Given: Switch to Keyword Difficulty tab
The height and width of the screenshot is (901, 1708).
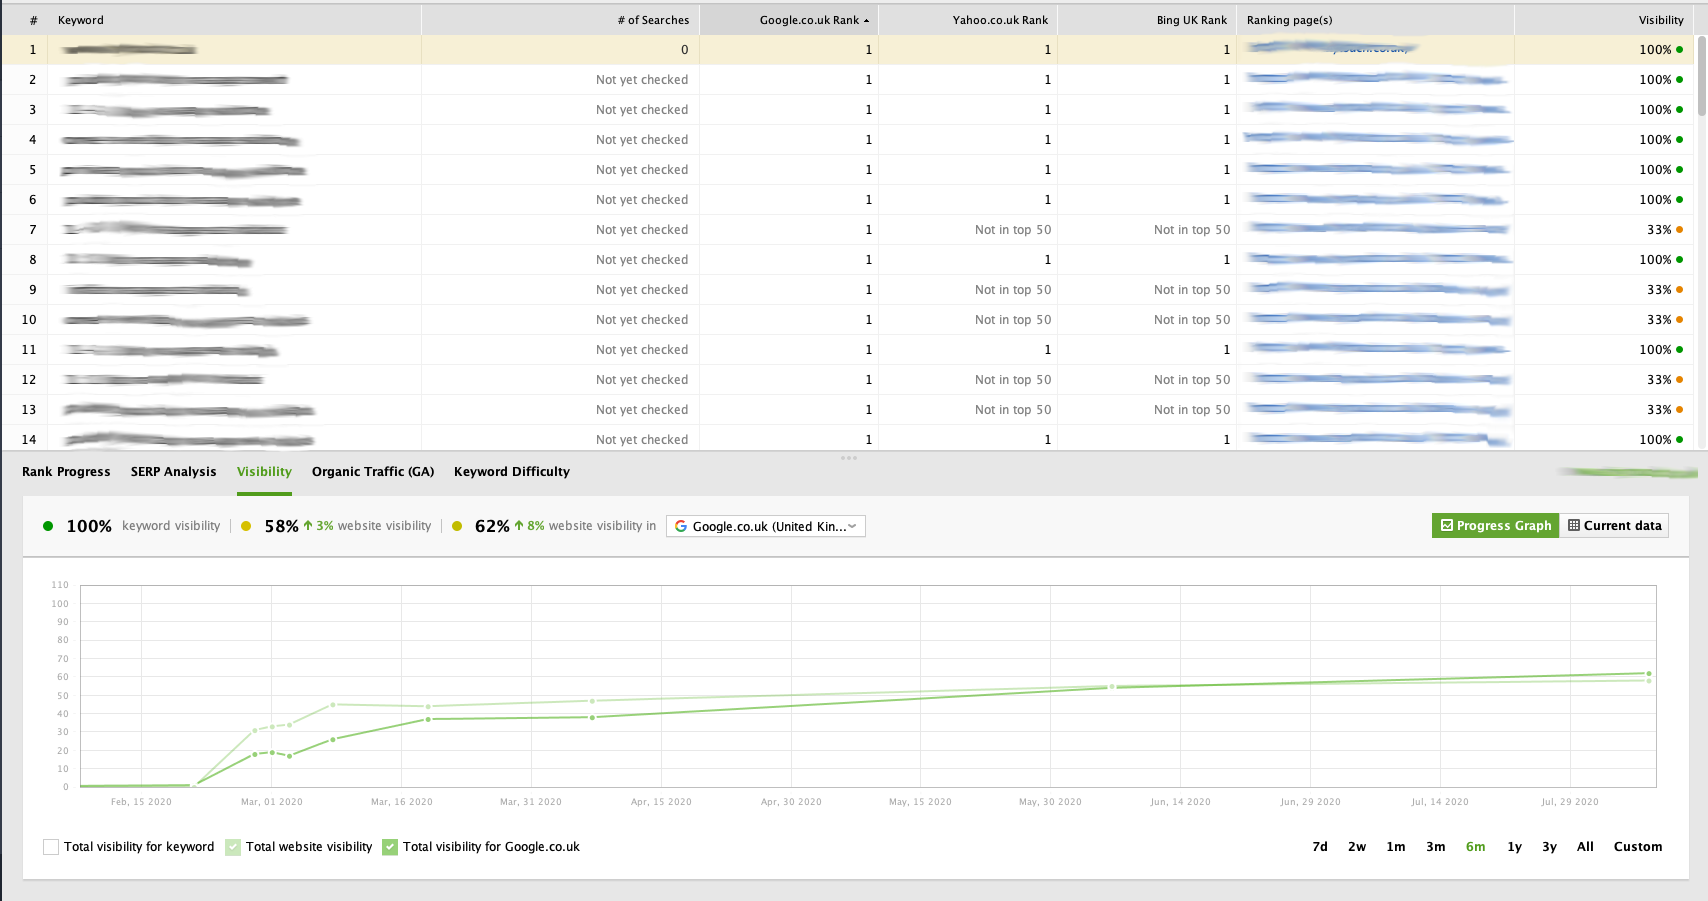Looking at the screenshot, I should [x=512, y=472].
